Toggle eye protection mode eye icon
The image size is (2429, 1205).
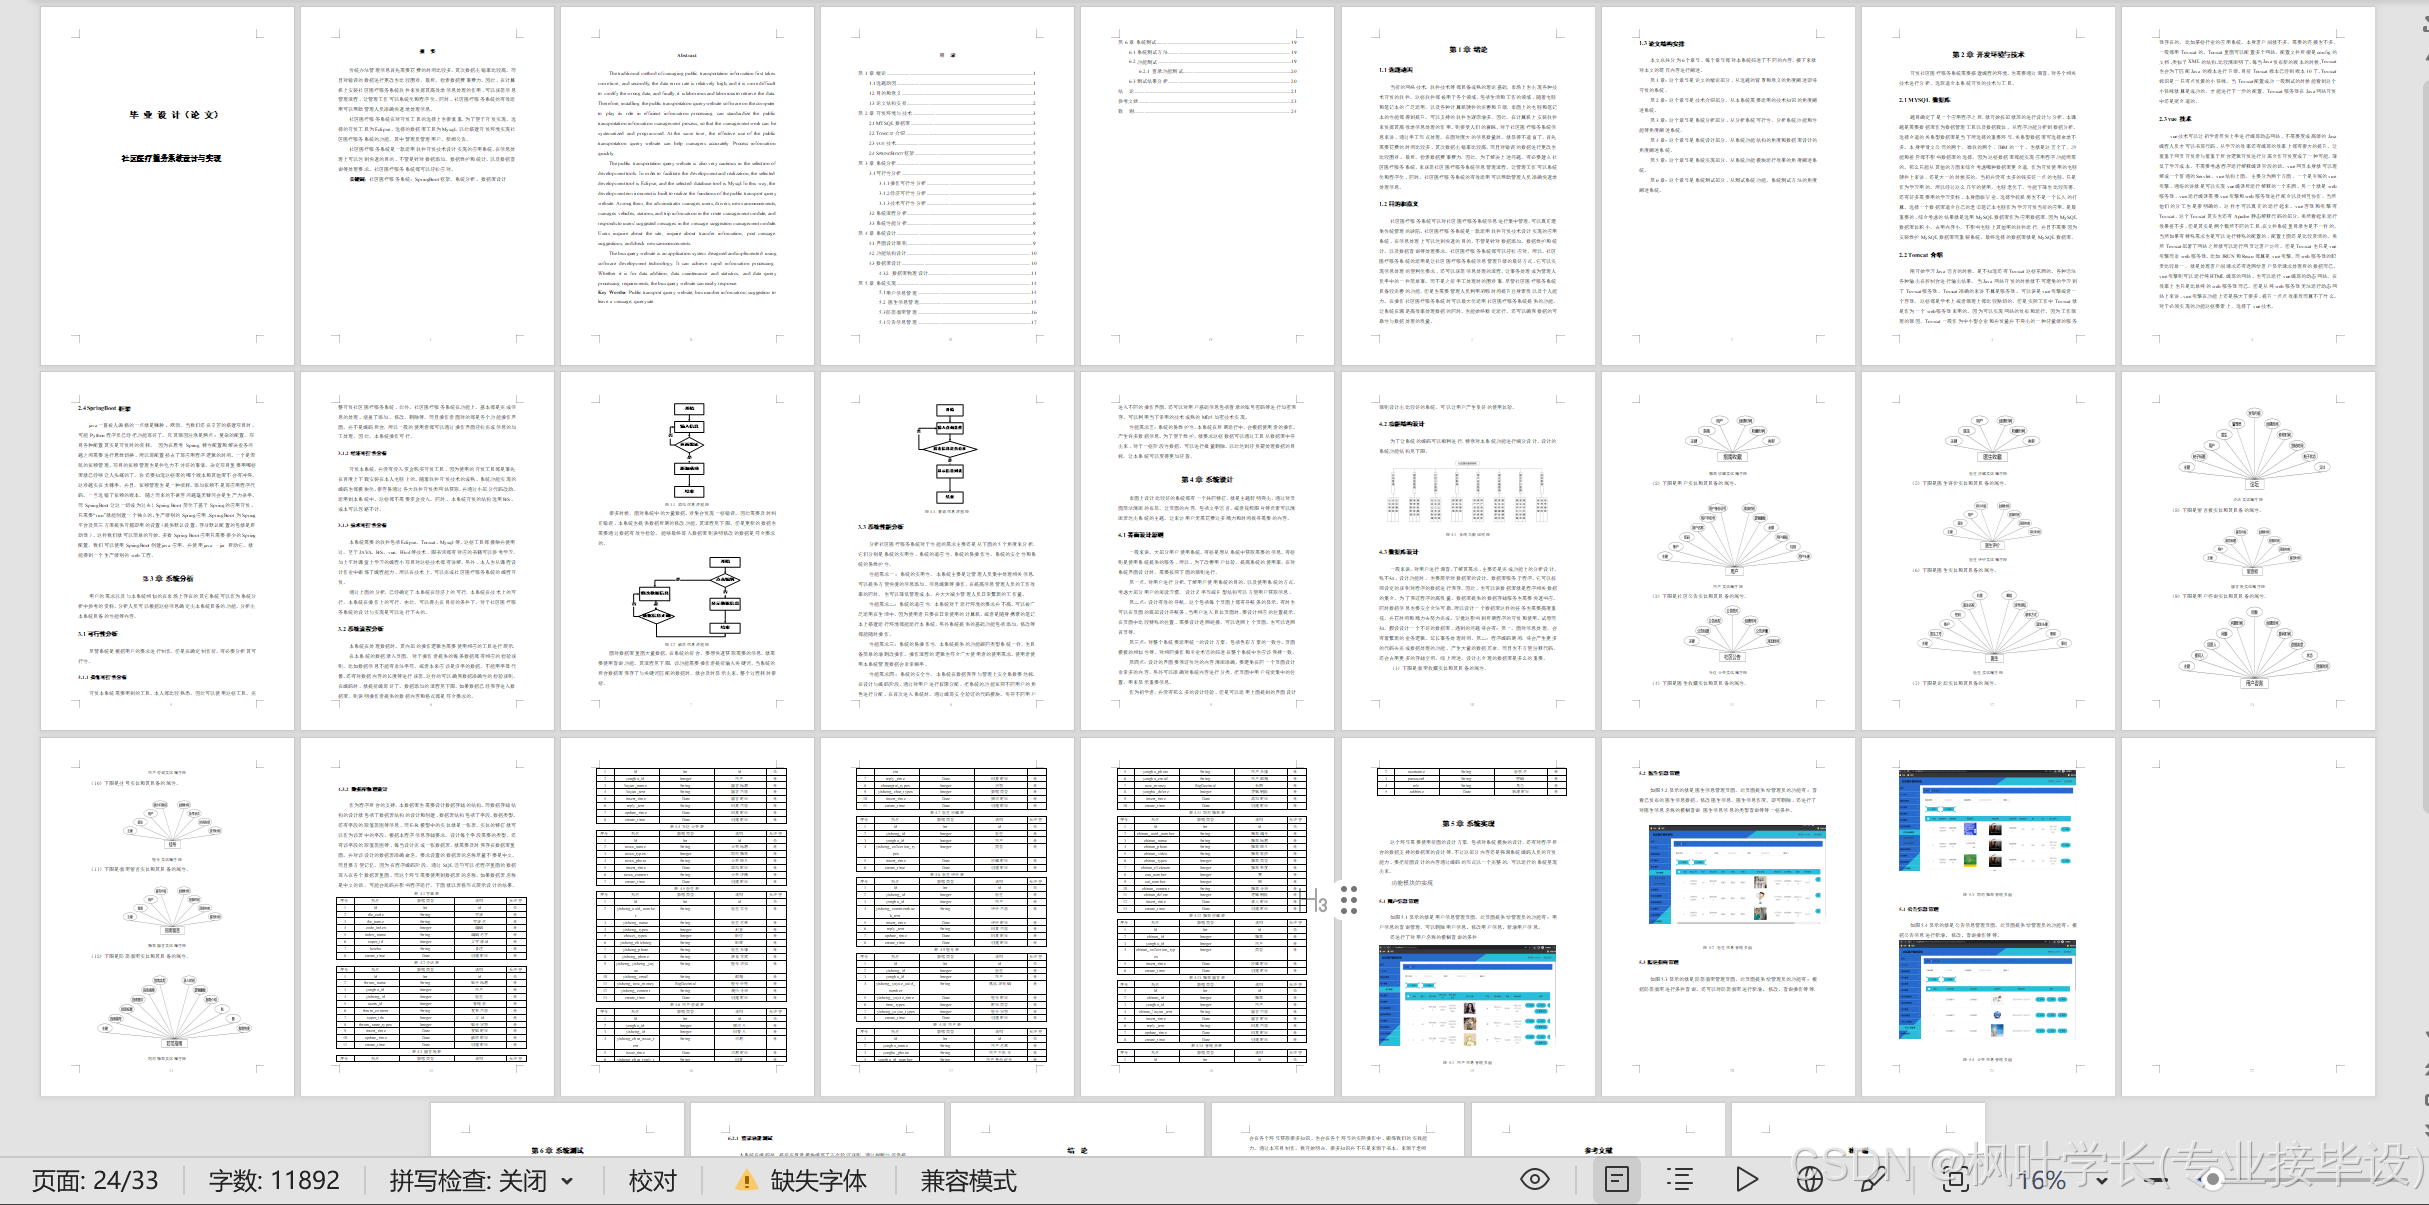[1534, 1180]
